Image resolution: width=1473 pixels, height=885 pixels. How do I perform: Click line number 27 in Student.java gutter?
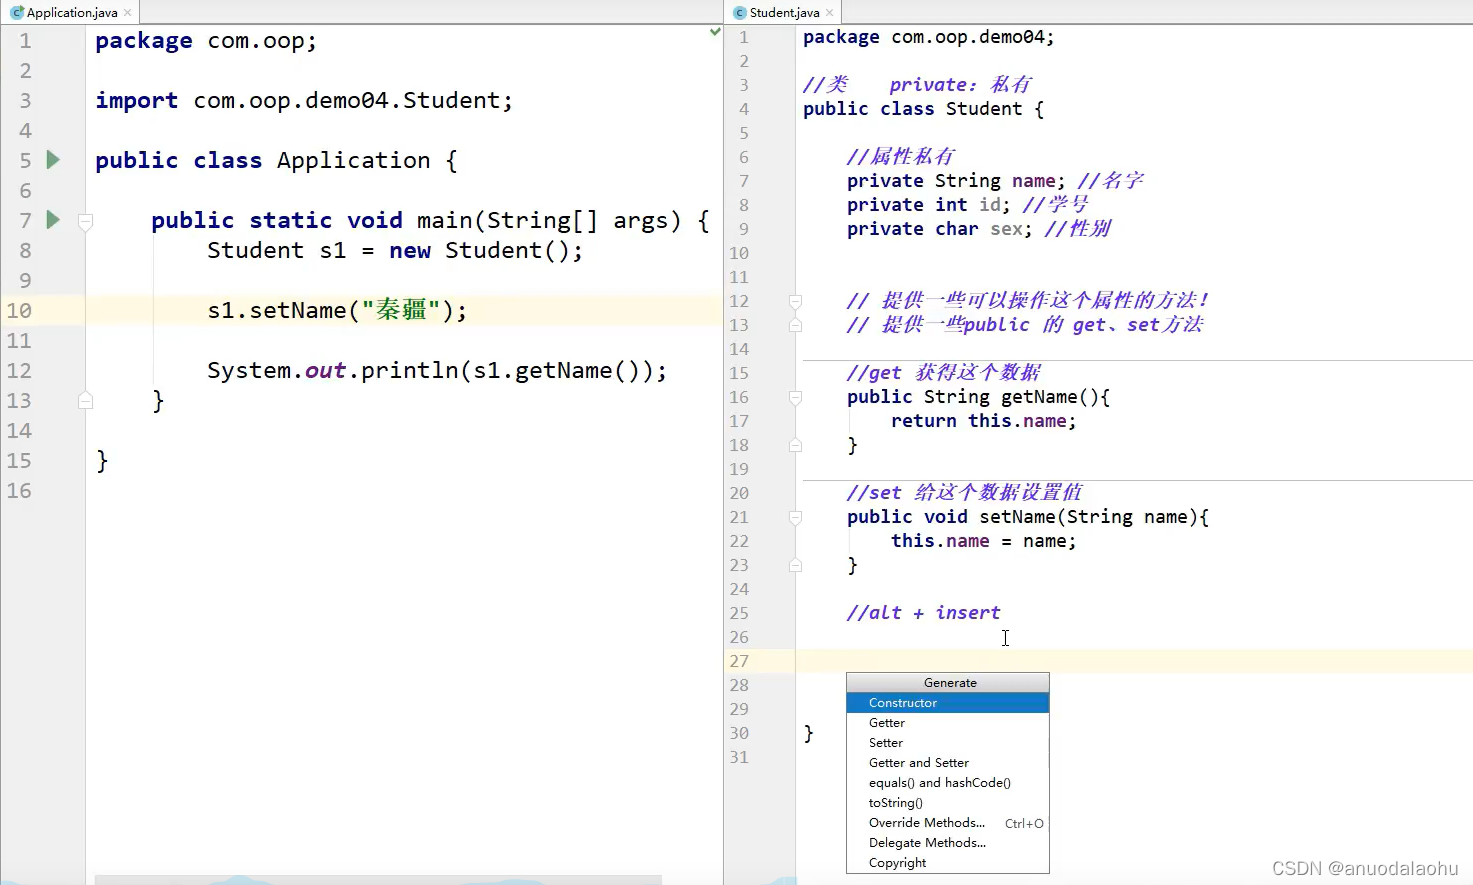739,661
